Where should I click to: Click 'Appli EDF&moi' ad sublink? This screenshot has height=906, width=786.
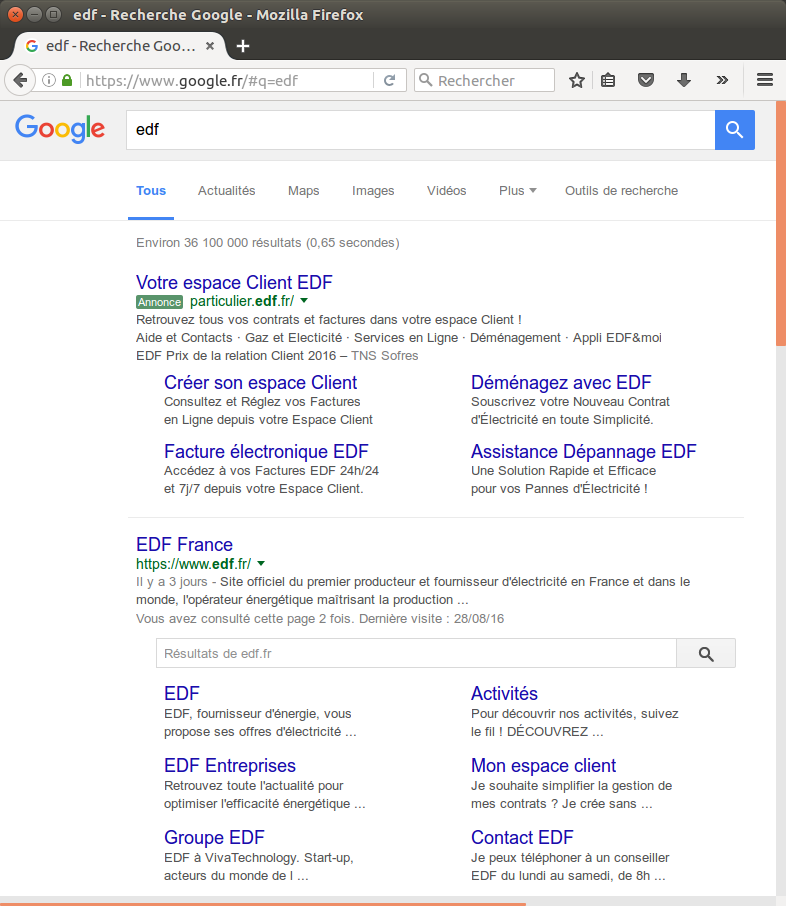[617, 337]
